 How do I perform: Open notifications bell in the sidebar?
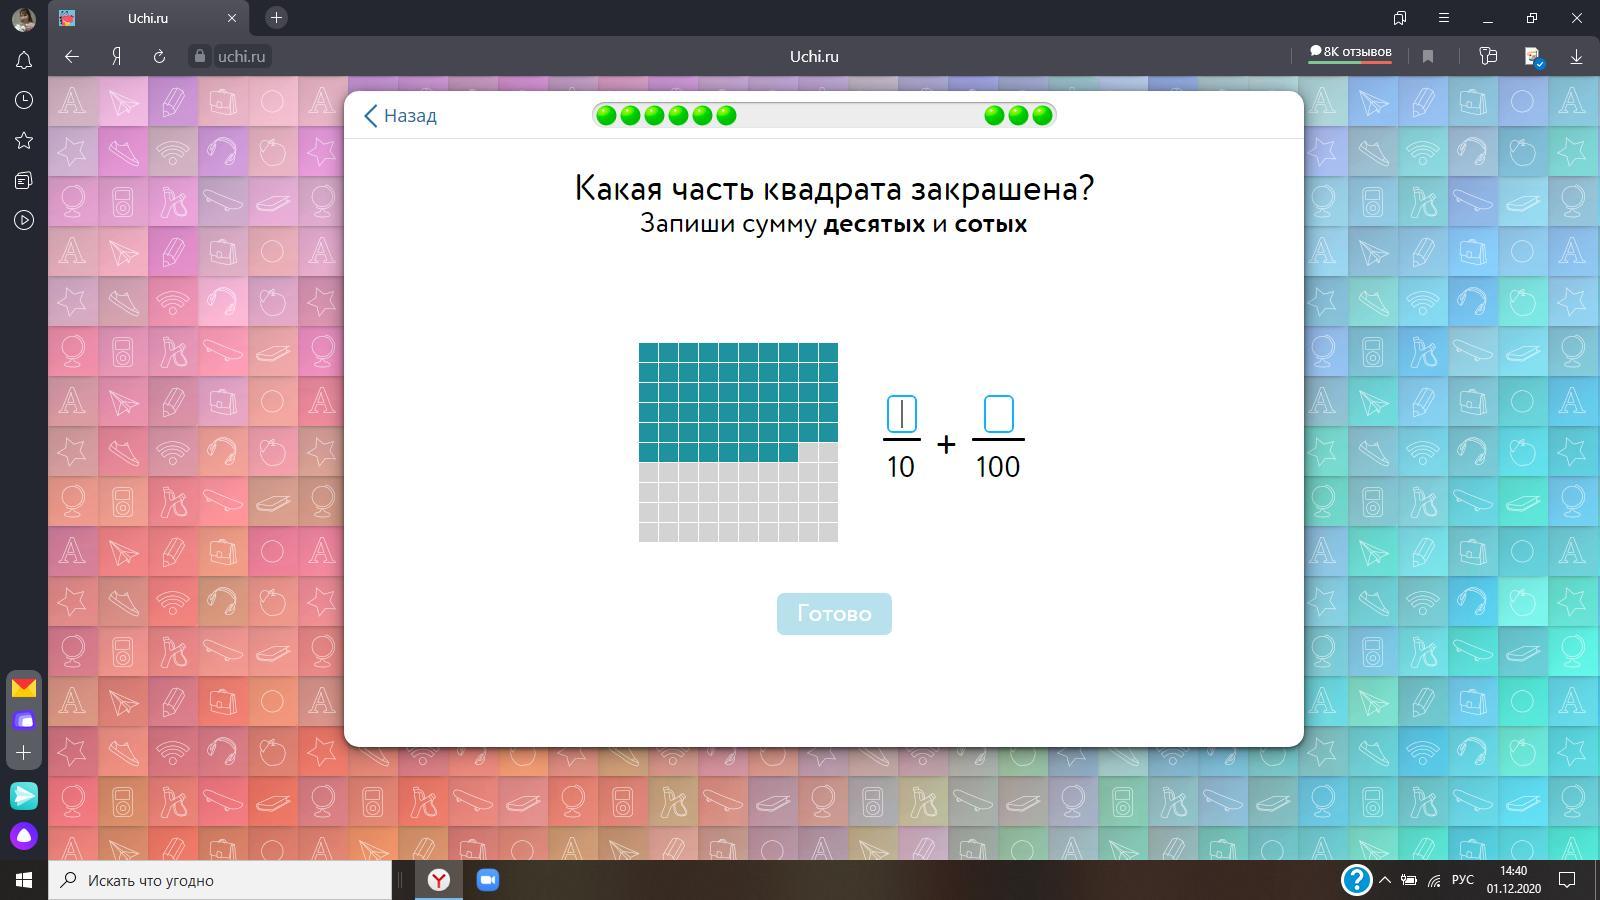(24, 60)
